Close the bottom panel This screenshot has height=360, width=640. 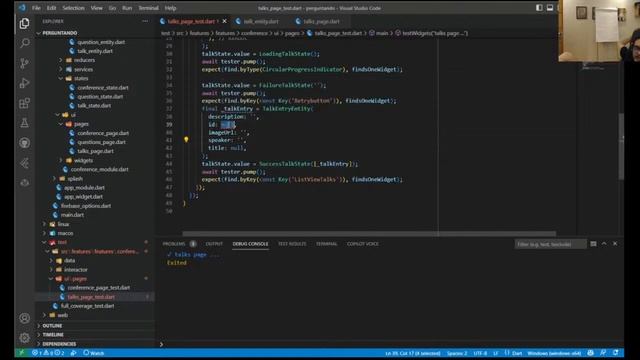[615, 244]
